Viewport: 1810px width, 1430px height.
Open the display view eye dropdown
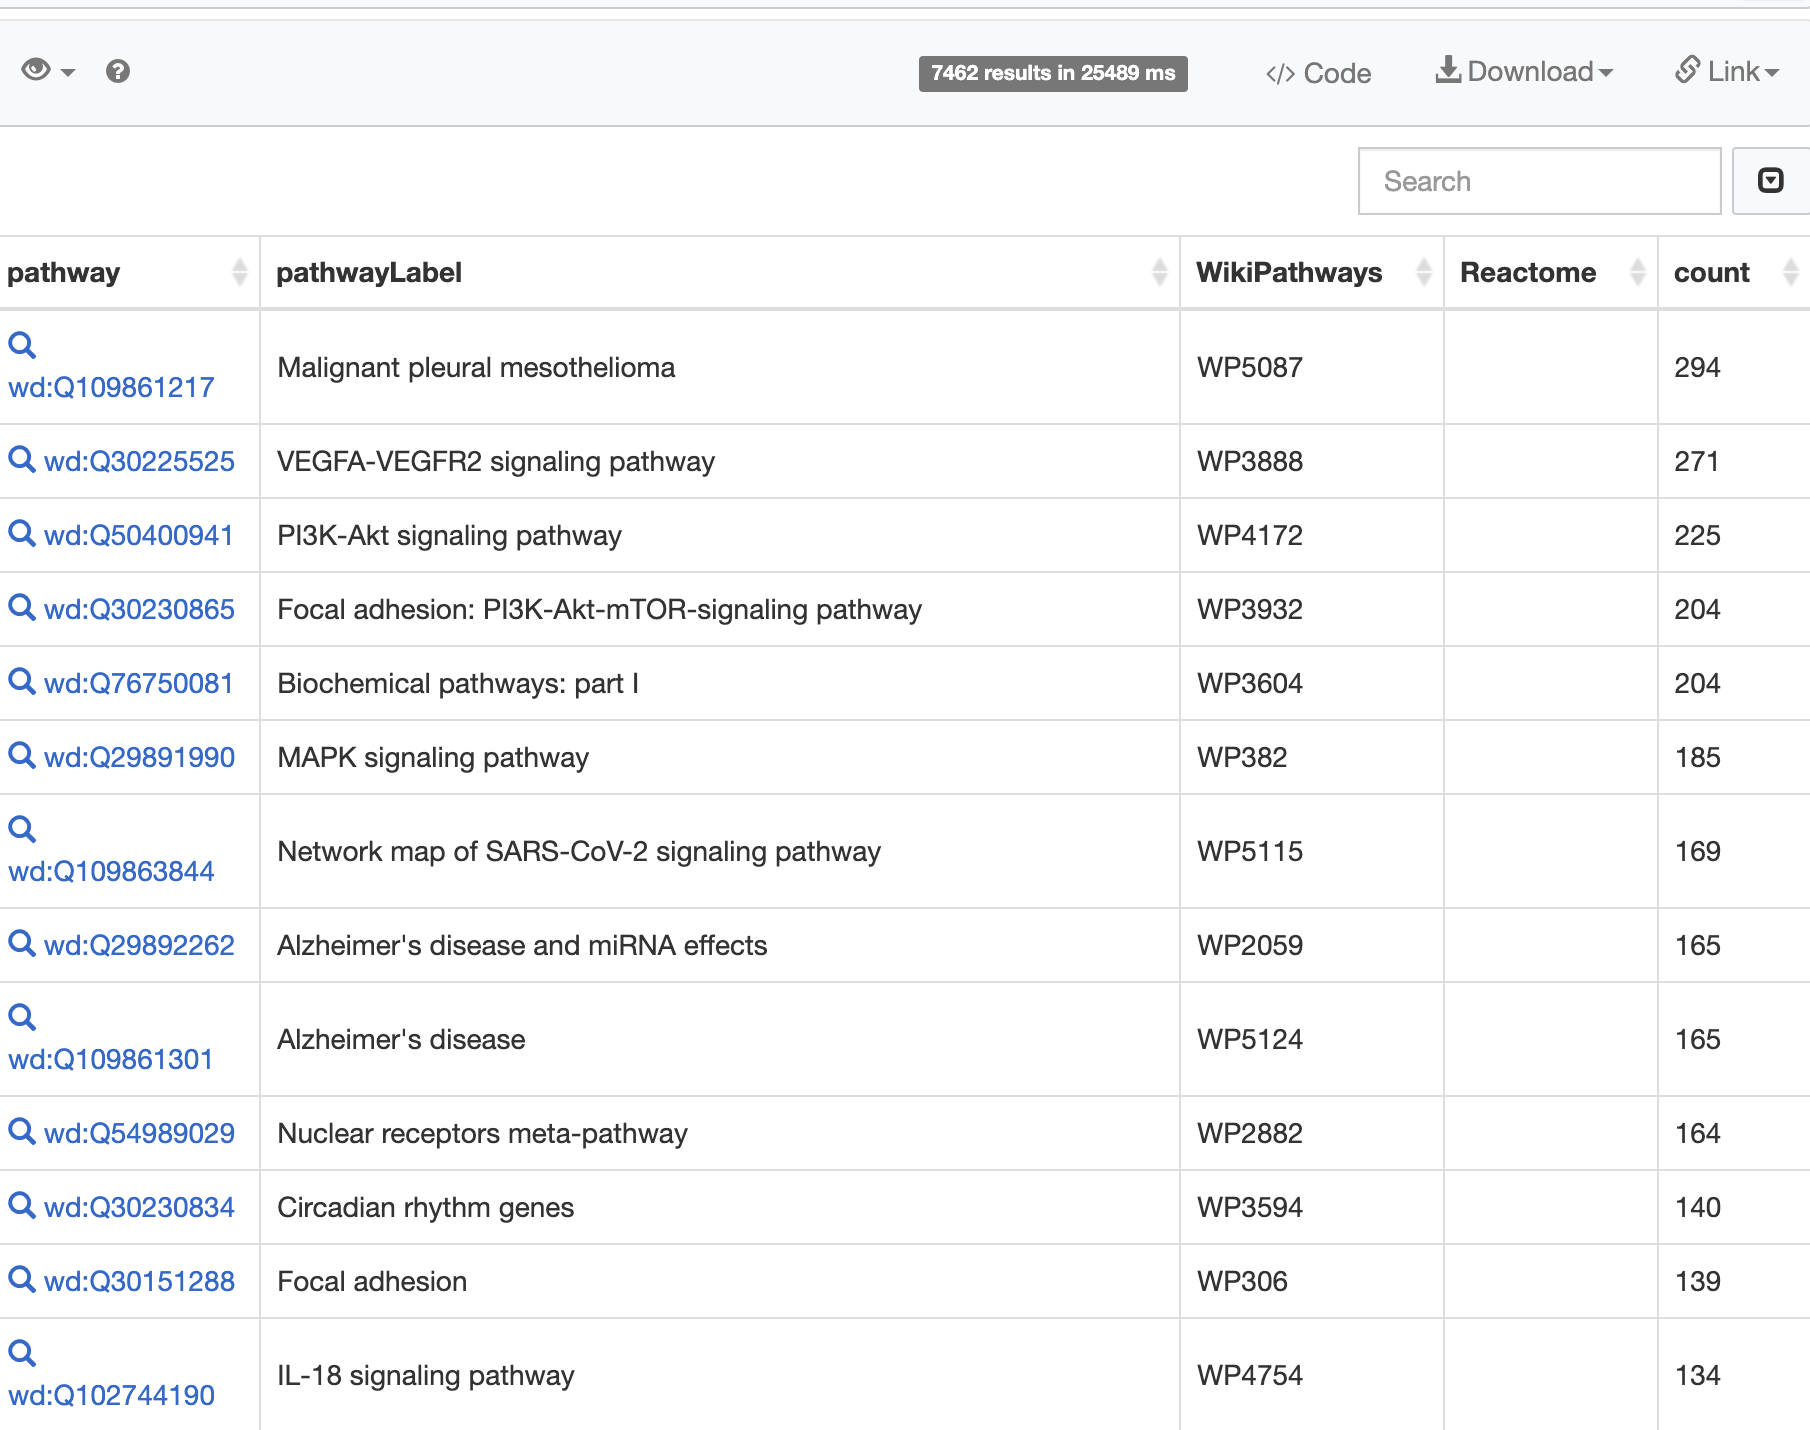click(47, 71)
